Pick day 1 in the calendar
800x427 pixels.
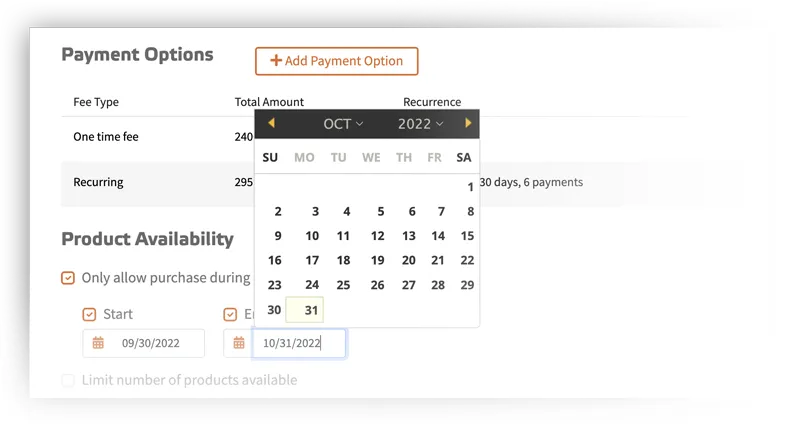click(470, 187)
